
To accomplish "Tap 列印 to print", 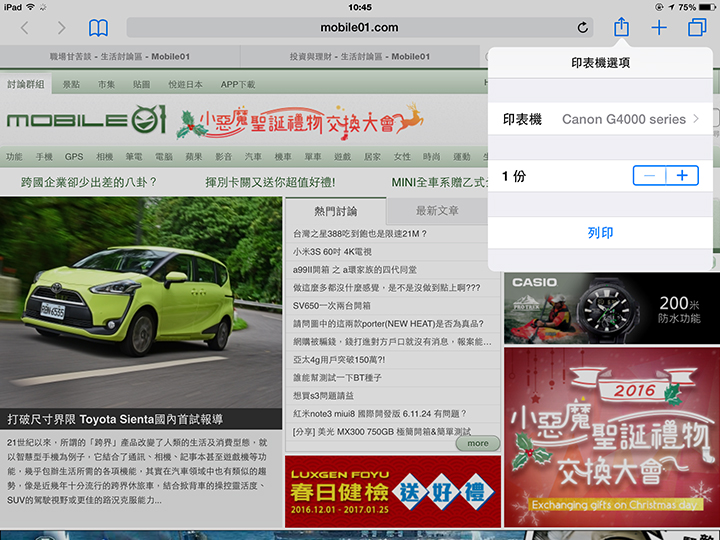I will (x=600, y=233).
